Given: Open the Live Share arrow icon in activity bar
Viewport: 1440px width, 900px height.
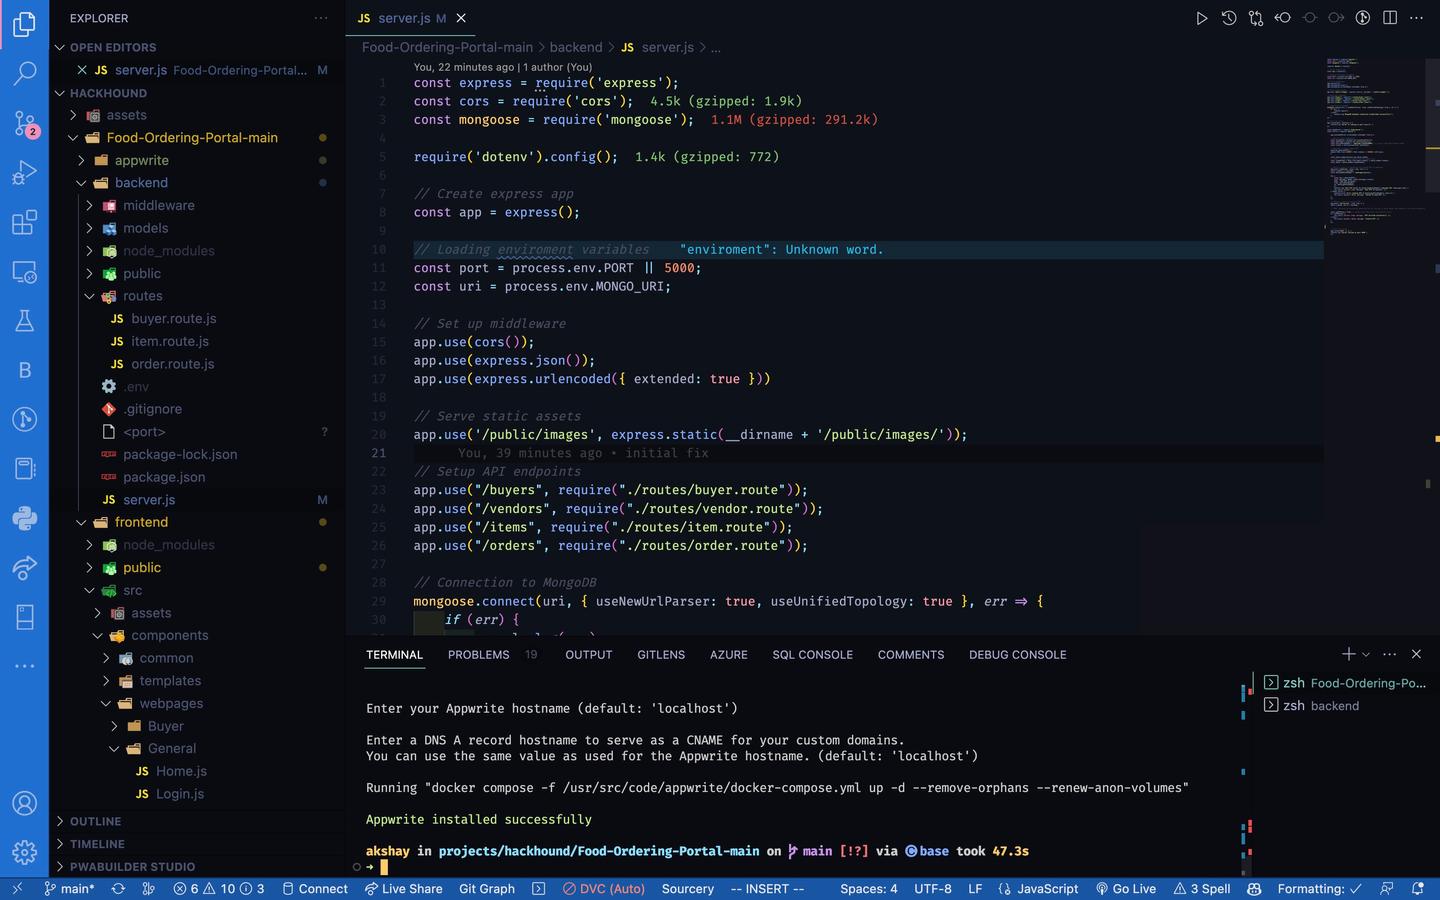Looking at the screenshot, I should pos(24,568).
